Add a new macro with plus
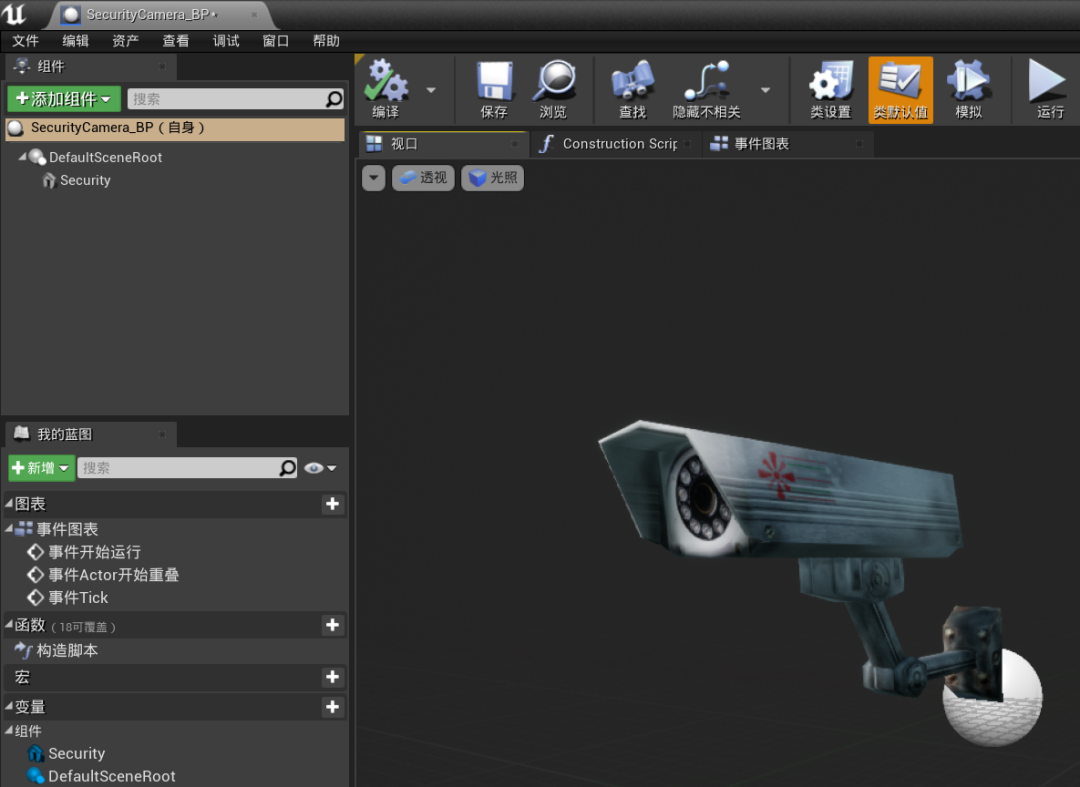 point(332,678)
